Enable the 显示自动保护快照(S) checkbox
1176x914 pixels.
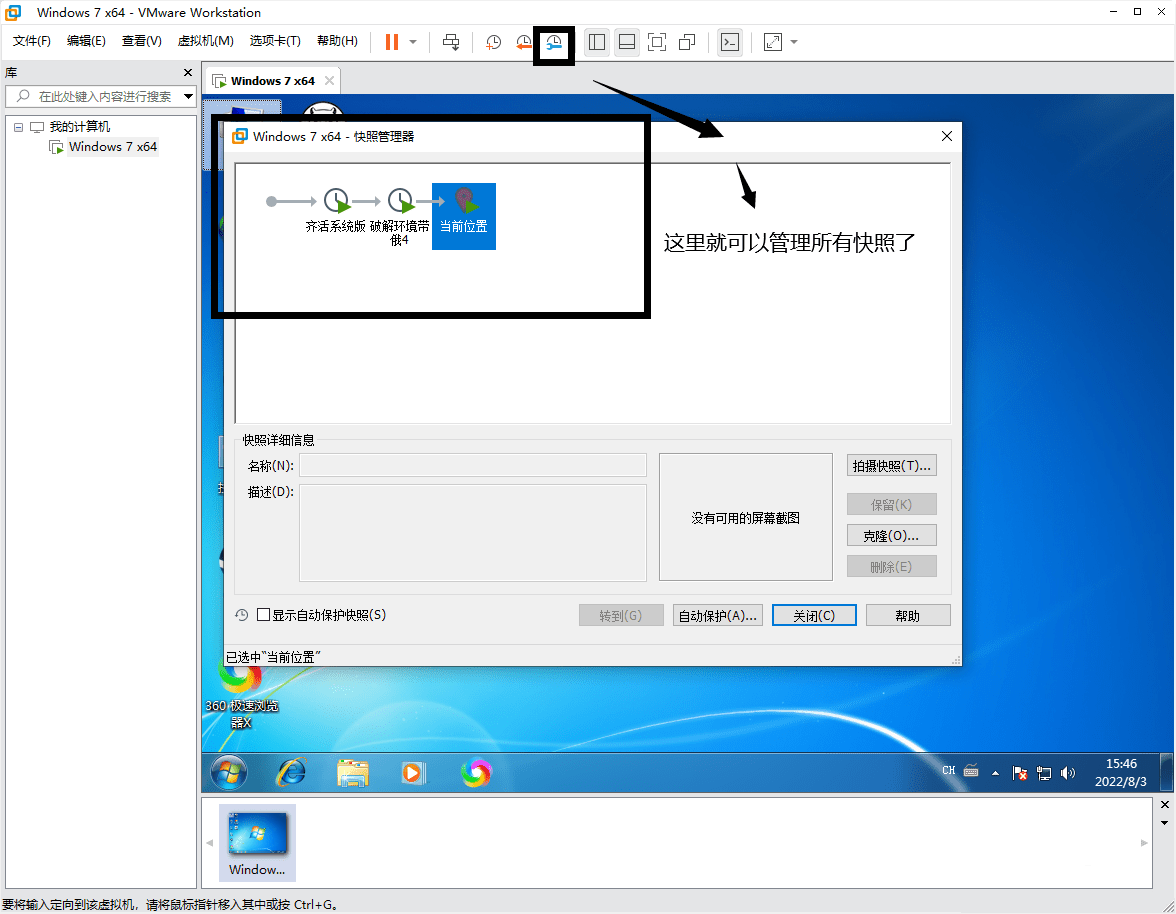pos(263,615)
